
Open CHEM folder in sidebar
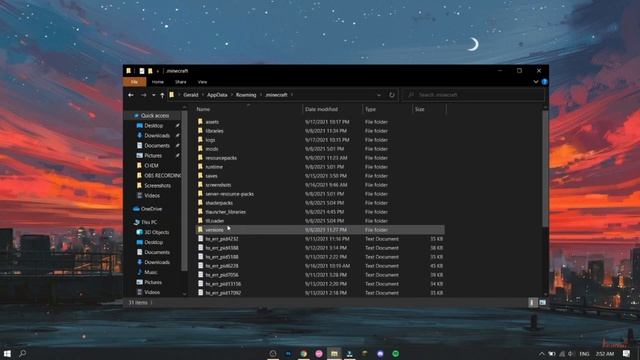(x=151, y=165)
